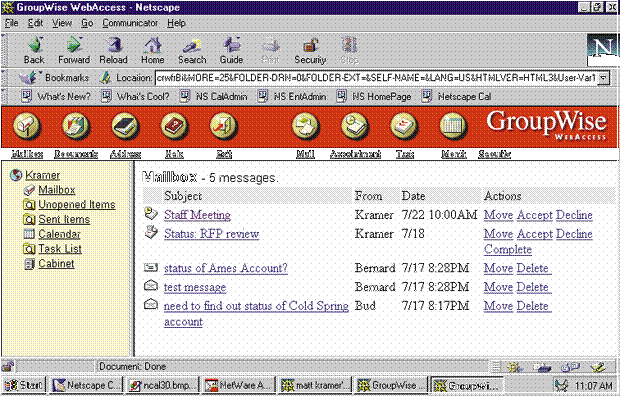
Task: Open the Month calendar round icon
Action: pyautogui.click(x=453, y=127)
